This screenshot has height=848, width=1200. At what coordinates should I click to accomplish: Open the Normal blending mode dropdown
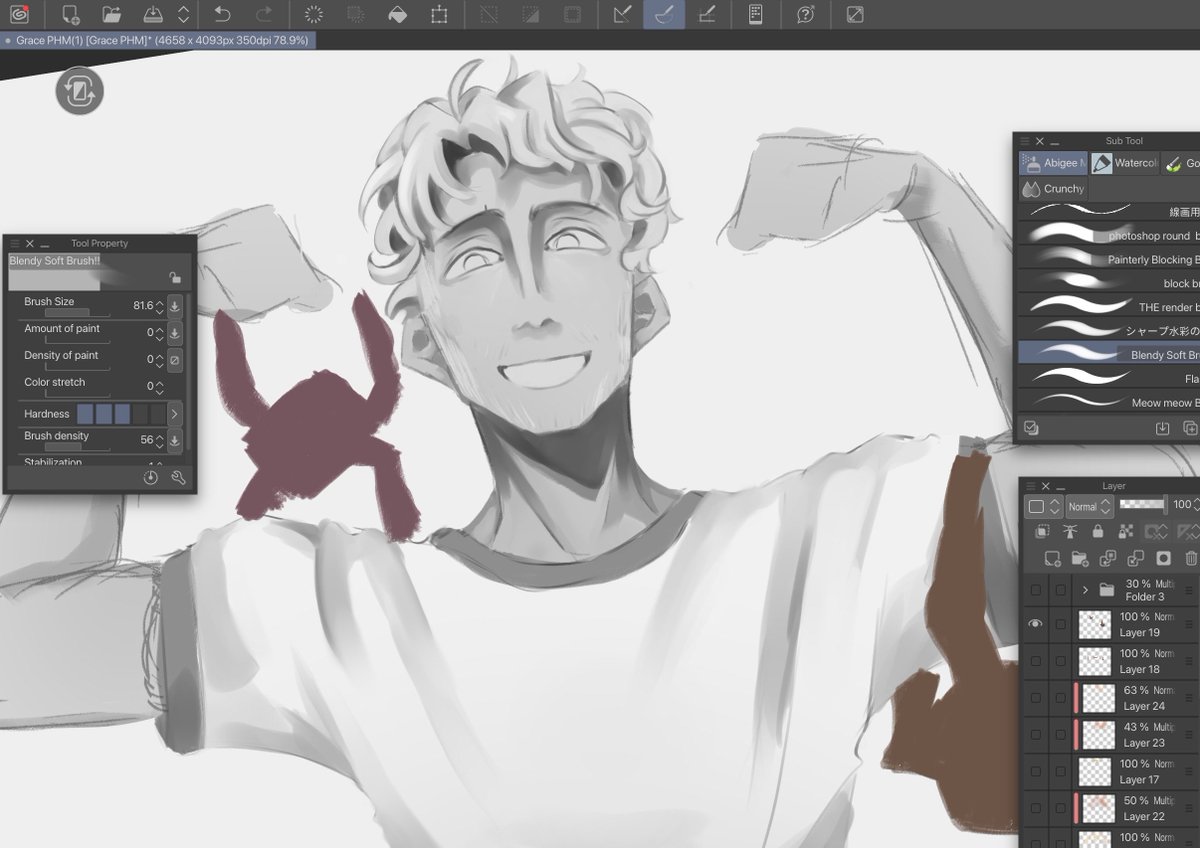pos(1090,506)
